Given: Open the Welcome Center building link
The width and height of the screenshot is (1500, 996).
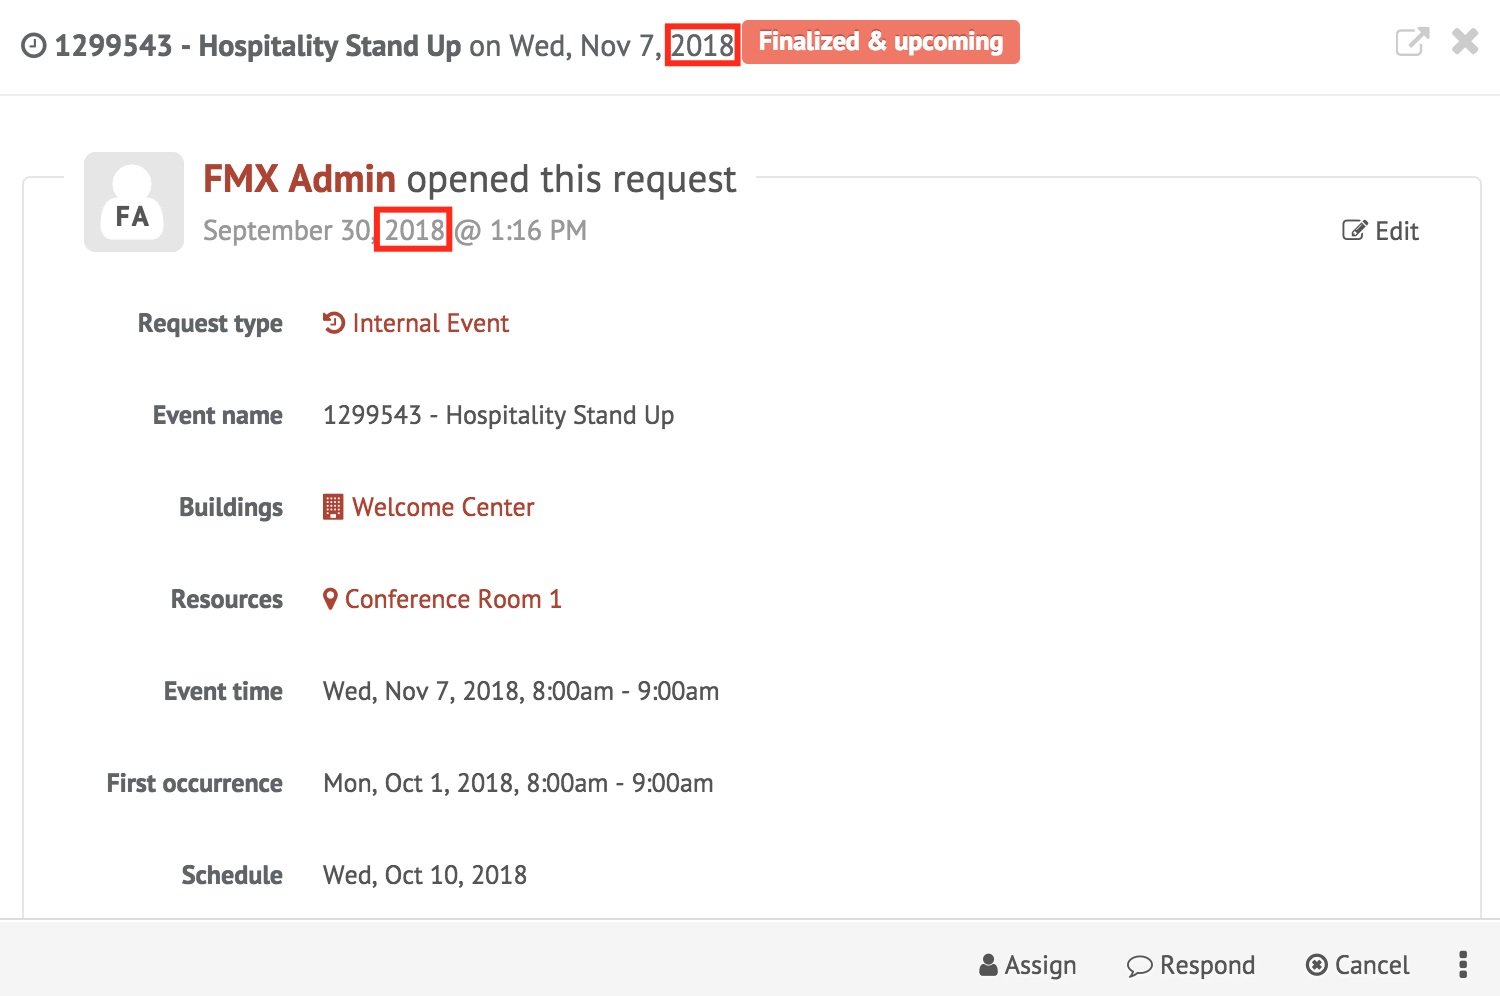Looking at the screenshot, I should (x=443, y=507).
